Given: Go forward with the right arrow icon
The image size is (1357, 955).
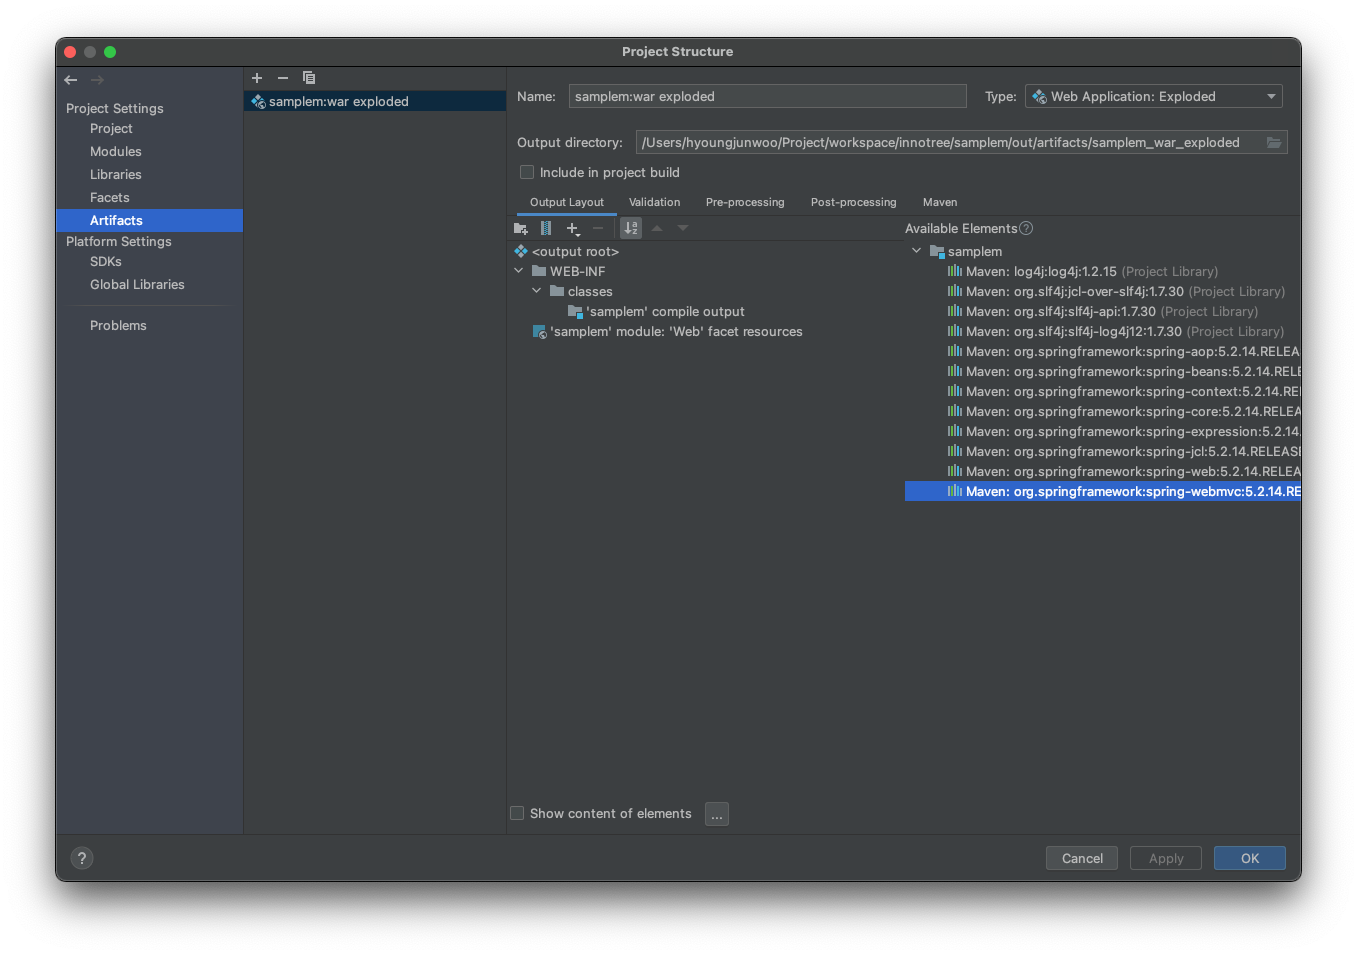Looking at the screenshot, I should pyautogui.click(x=97, y=80).
